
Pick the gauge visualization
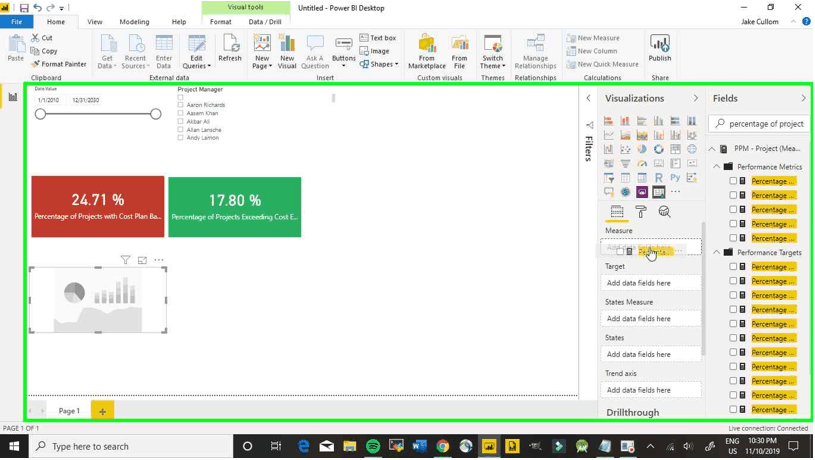tap(642, 164)
